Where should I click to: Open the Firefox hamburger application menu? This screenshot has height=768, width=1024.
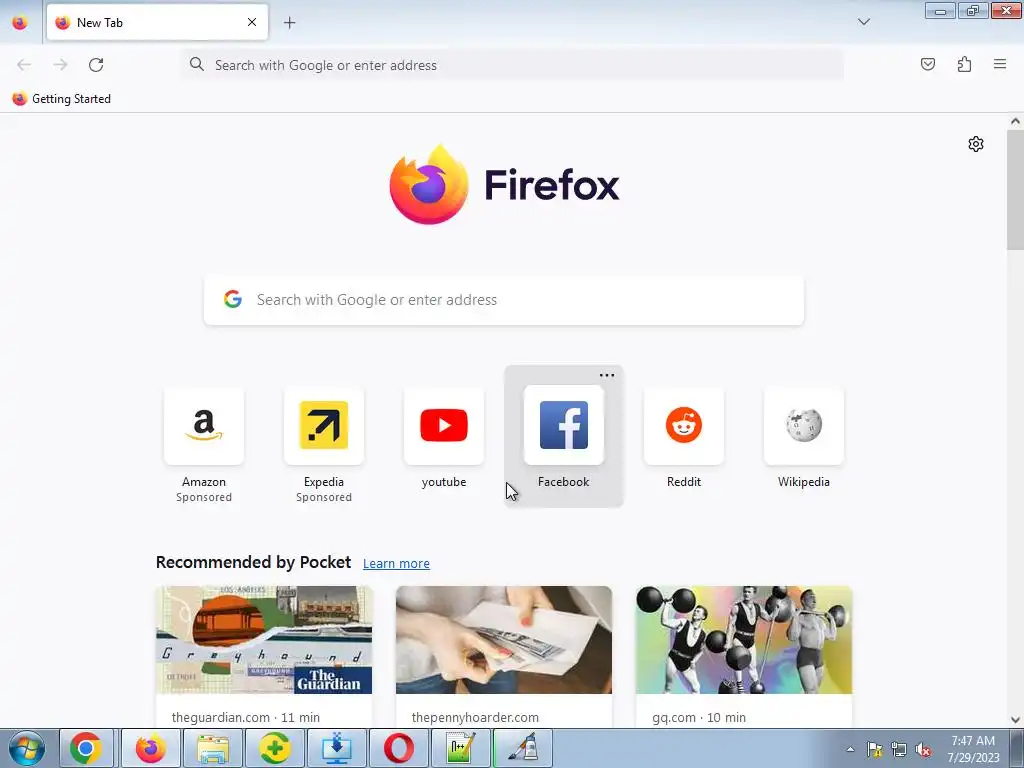1000,64
